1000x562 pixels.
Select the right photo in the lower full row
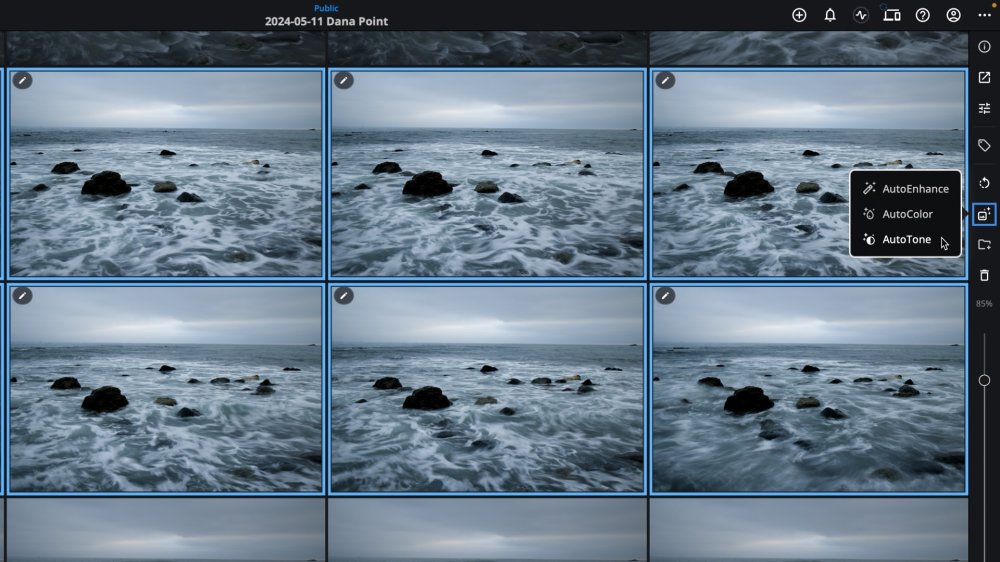pos(809,389)
